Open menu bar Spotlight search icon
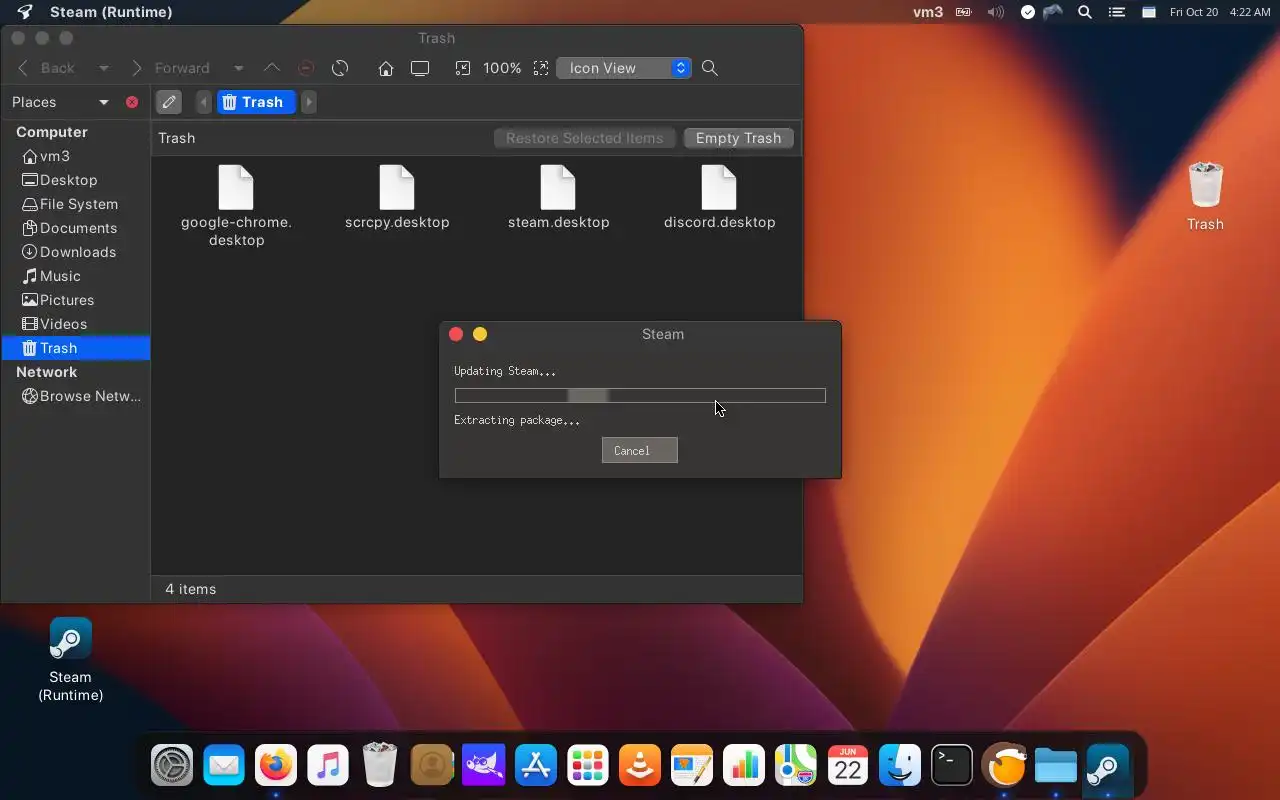This screenshot has width=1280, height=800. pyautogui.click(x=1085, y=12)
